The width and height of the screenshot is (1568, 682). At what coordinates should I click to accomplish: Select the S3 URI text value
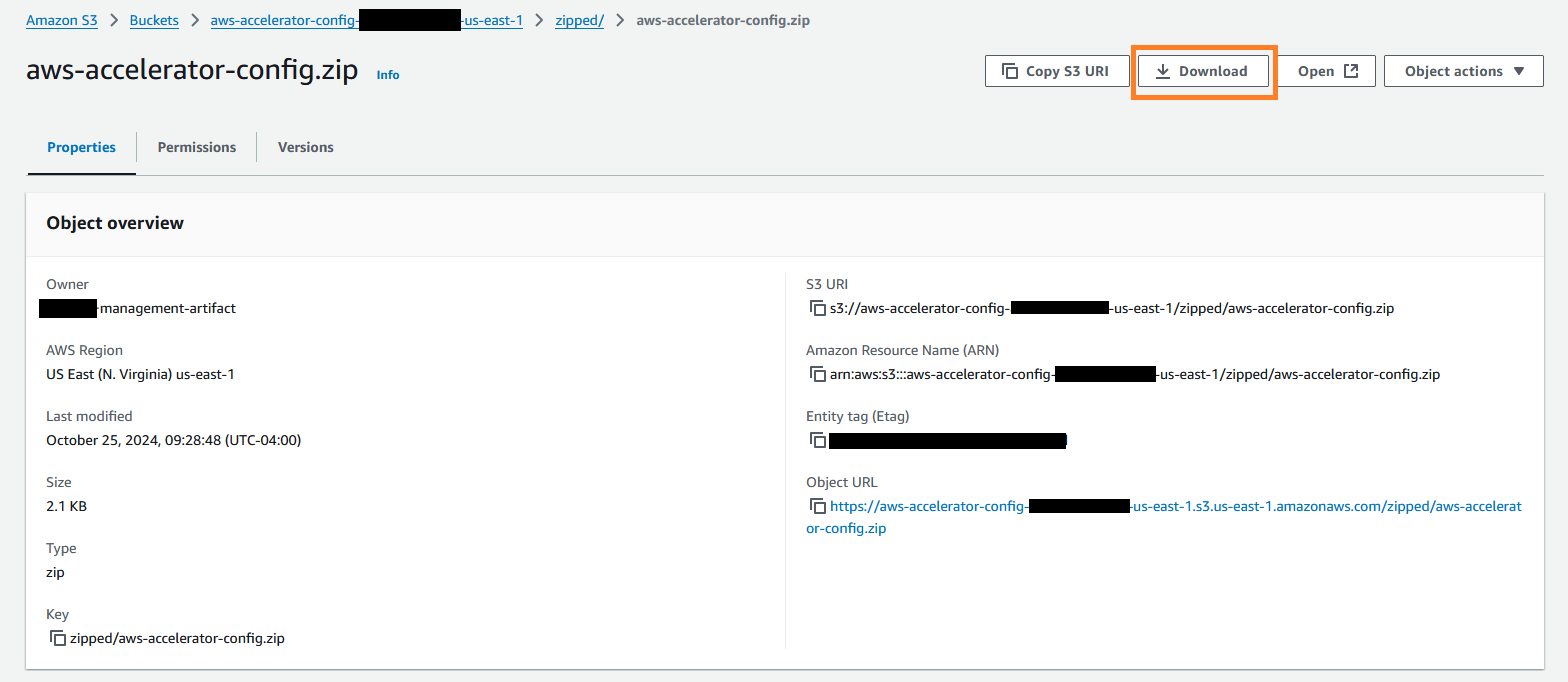coord(1112,308)
